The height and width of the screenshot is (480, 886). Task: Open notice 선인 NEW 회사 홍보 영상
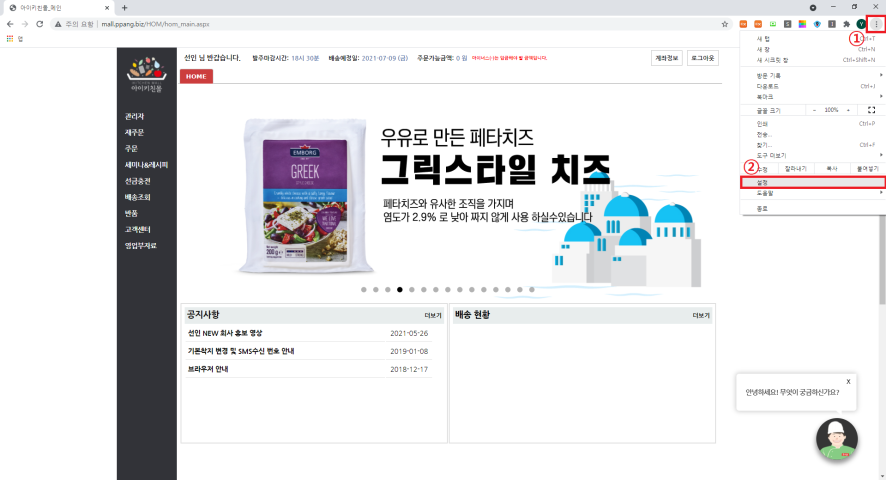225,334
